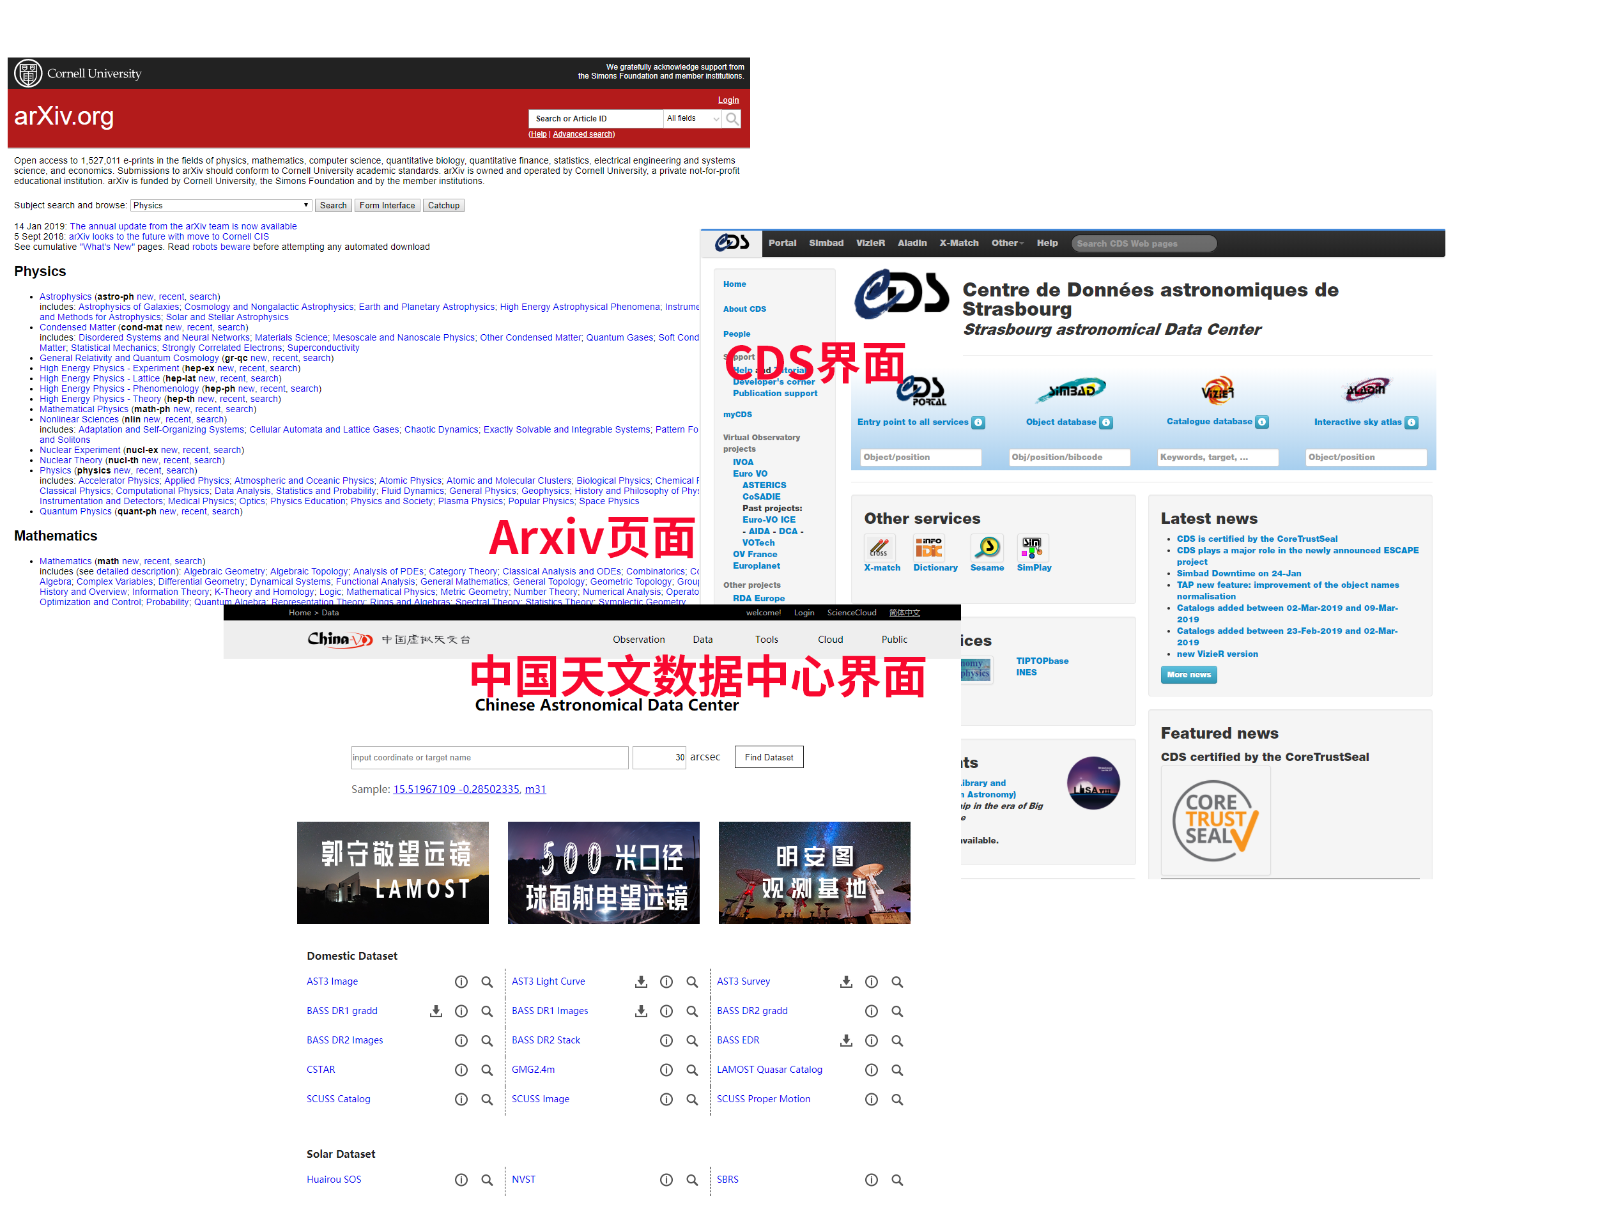
Task: Expand the Other menu in CDS navbar
Action: [x=1007, y=243]
